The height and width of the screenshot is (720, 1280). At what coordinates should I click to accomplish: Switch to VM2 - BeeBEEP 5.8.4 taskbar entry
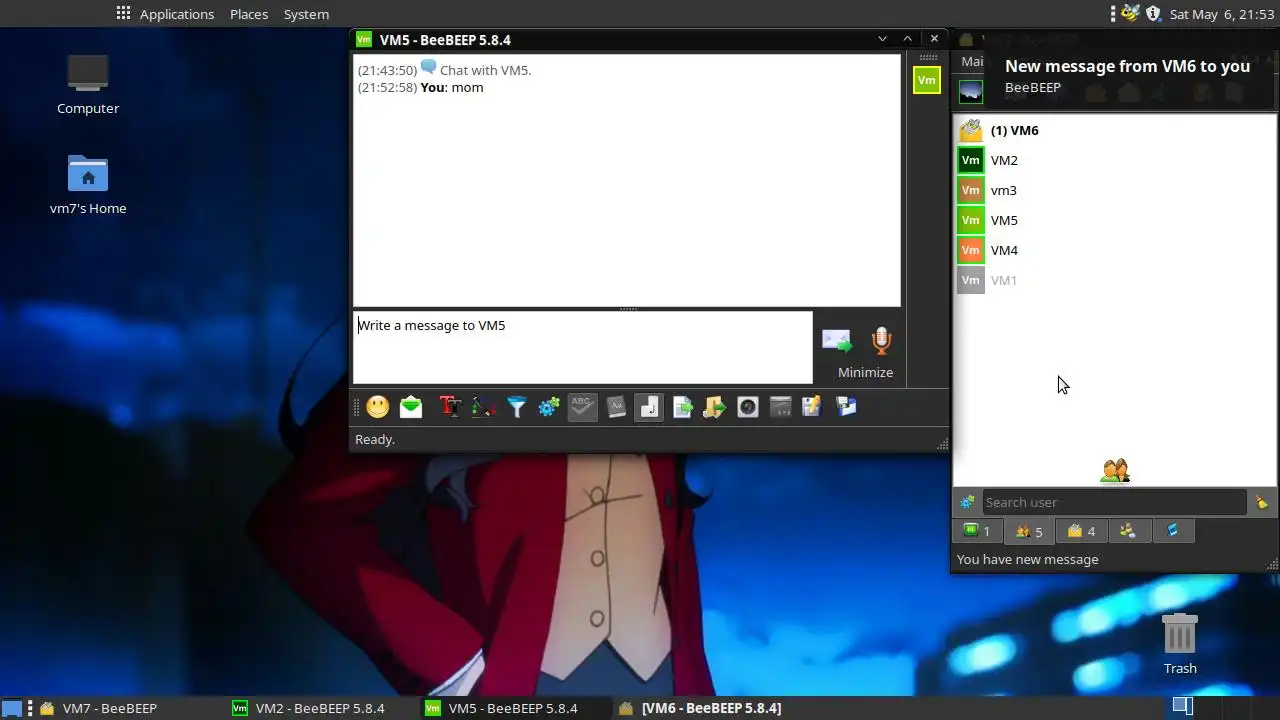point(320,708)
